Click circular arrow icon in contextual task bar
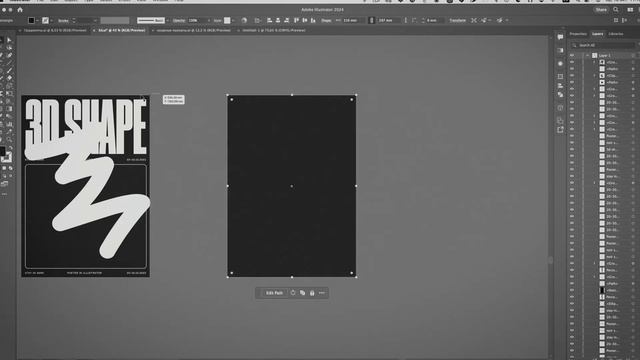 (293, 293)
